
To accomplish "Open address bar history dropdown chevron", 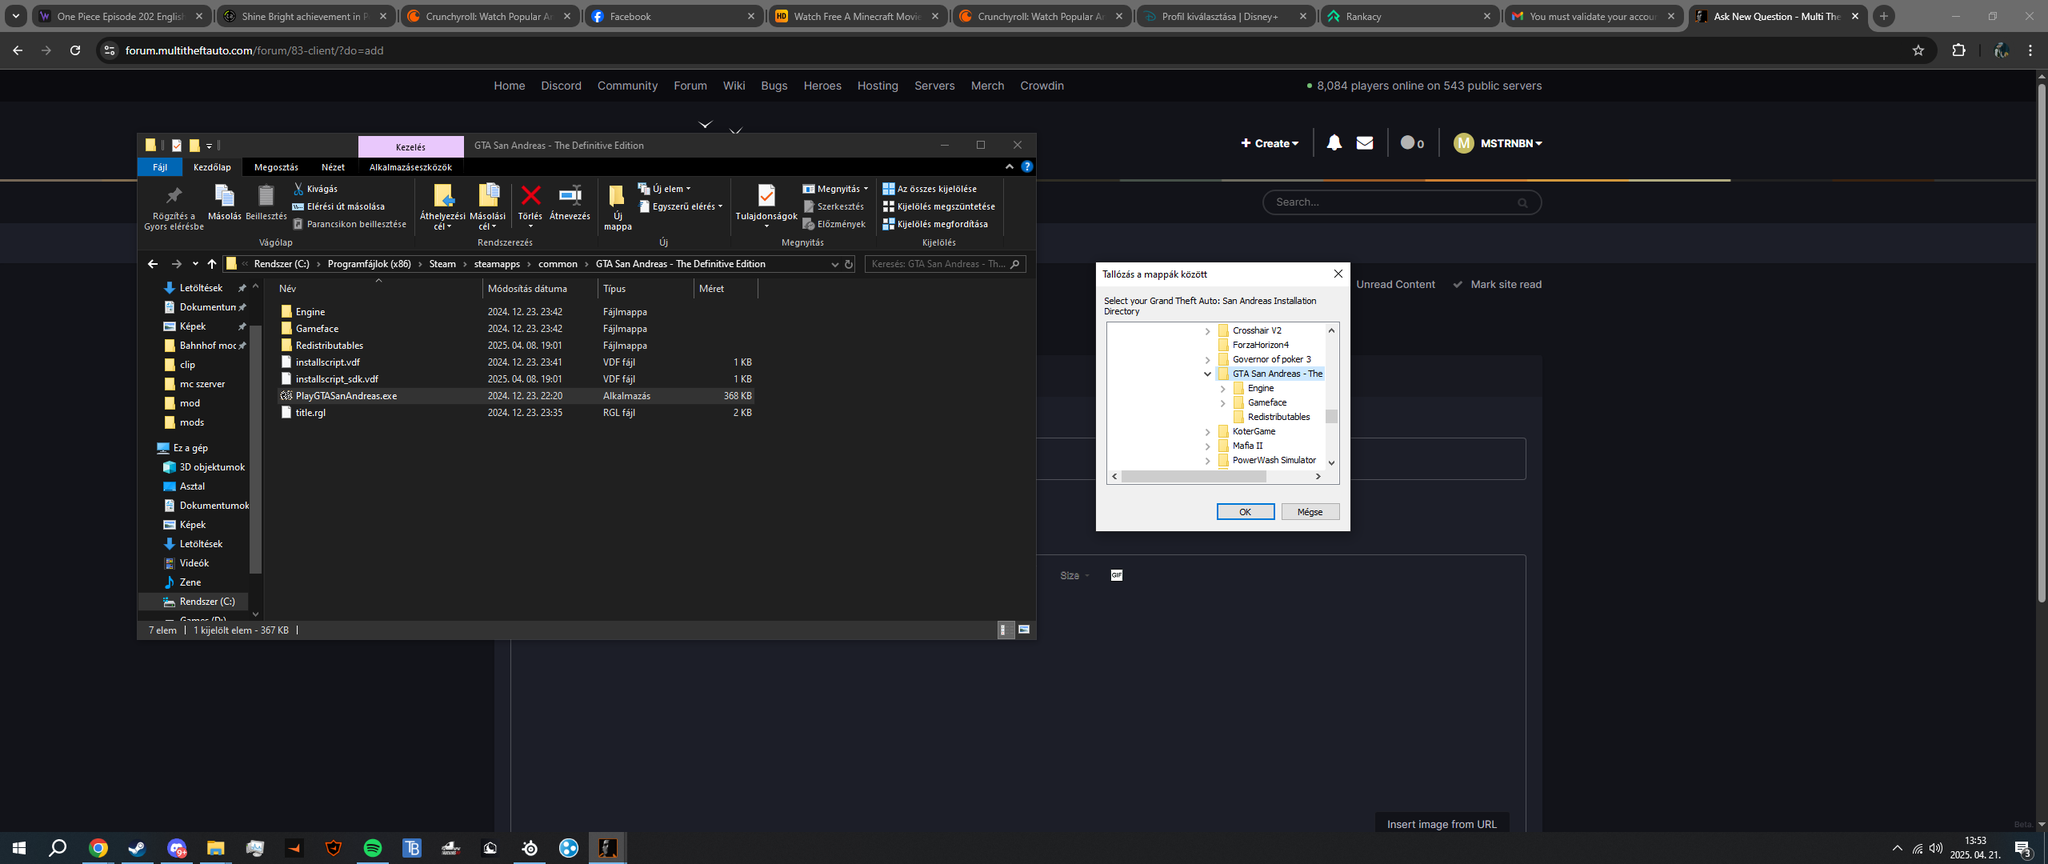I will 835,264.
